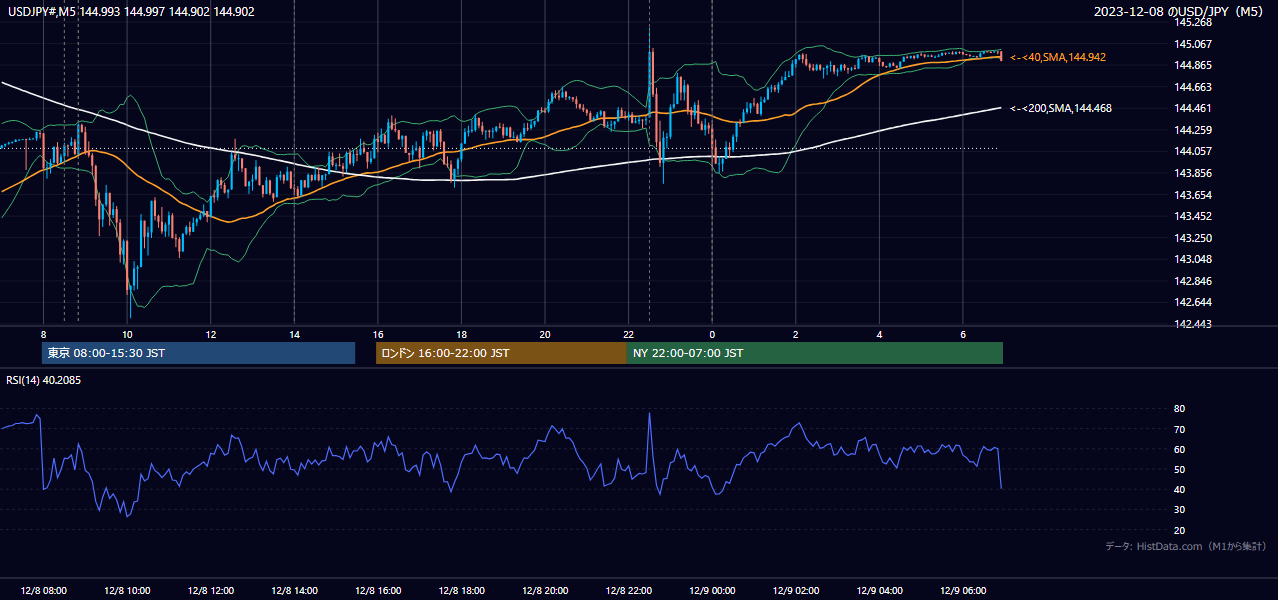Image resolution: width=1278 pixels, height=600 pixels.
Task: Click the RSI scale value 80
Action: click(x=1180, y=409)
